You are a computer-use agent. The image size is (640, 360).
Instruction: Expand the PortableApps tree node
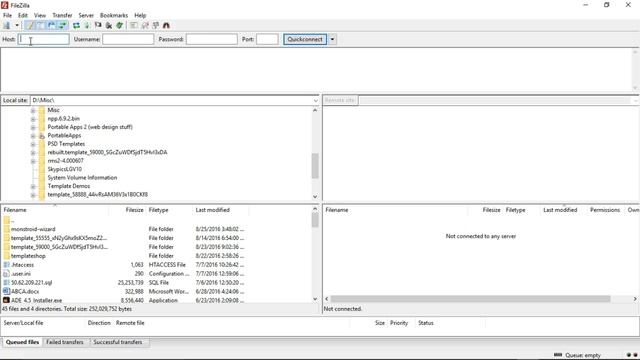point(33,136)
